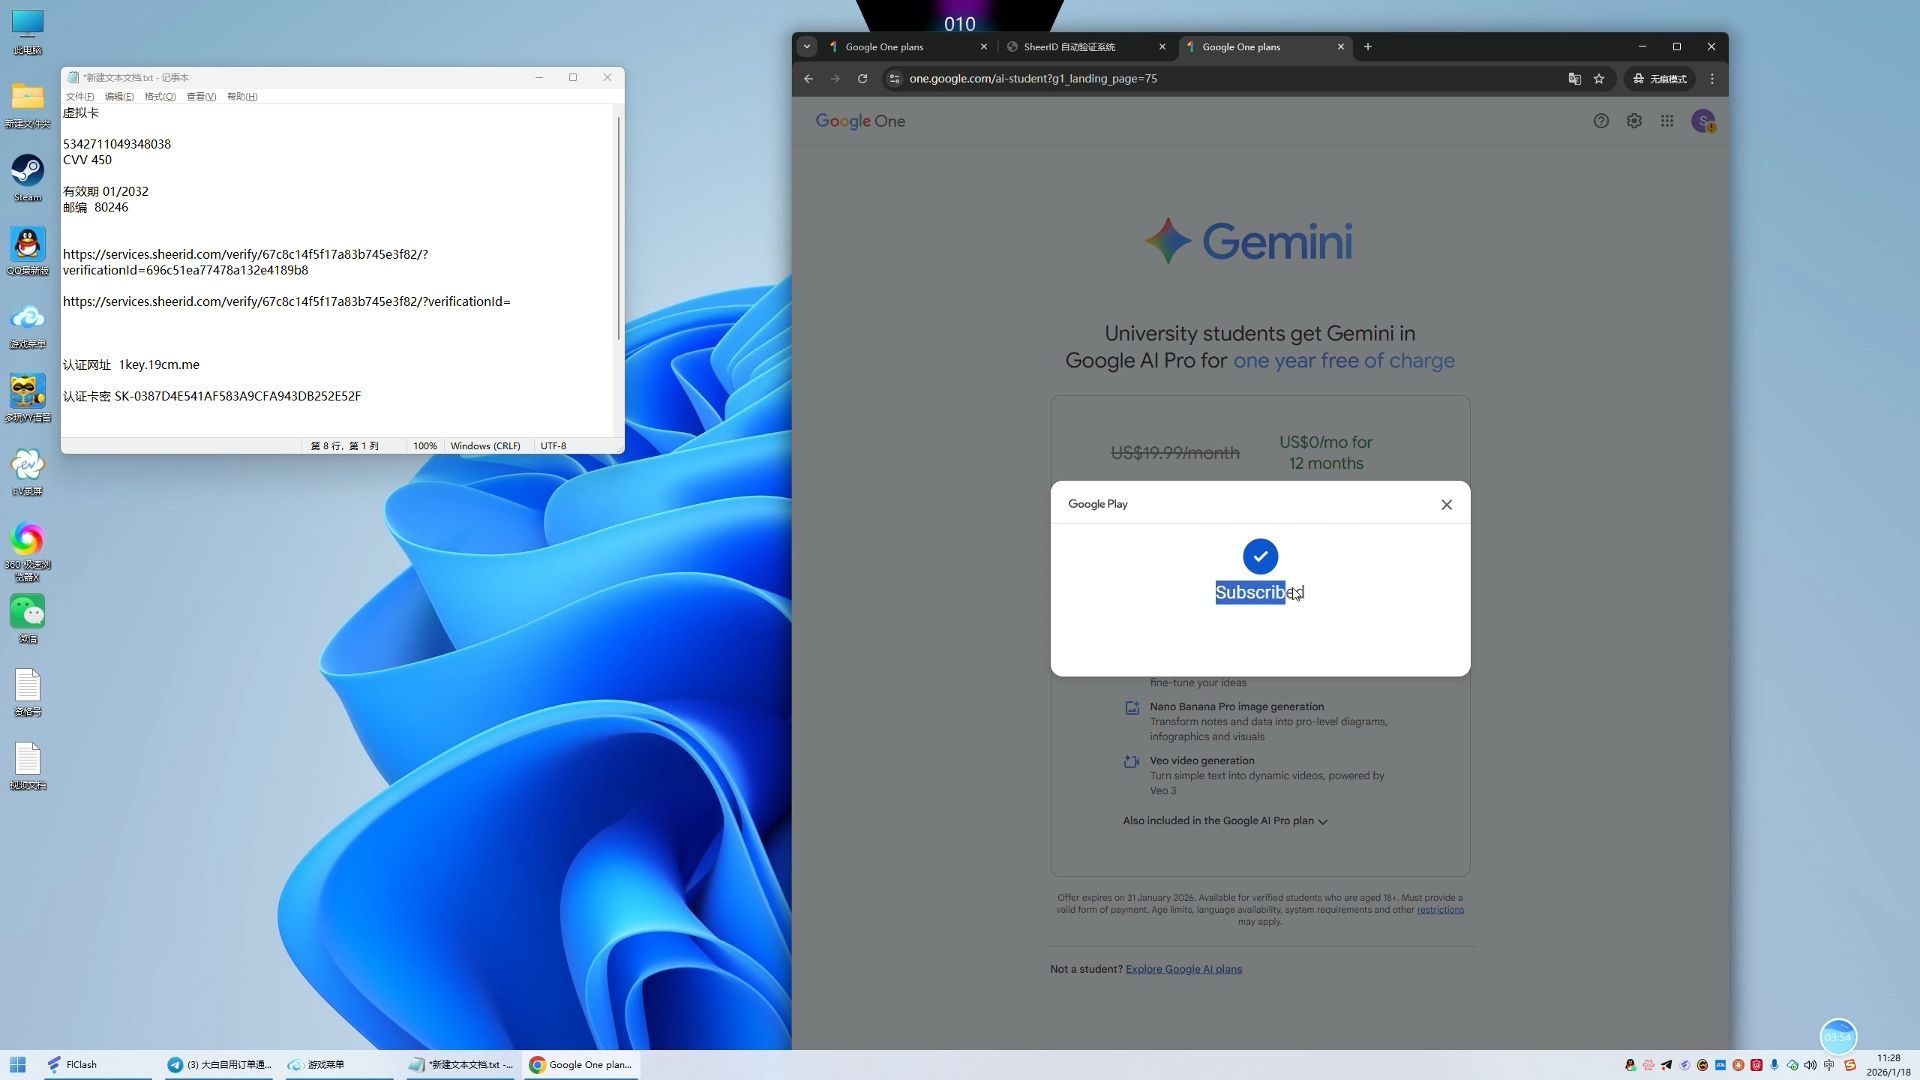Click the site info icon in address bar
This screenshot has height=1080, width=1920.
coord(895,79)
